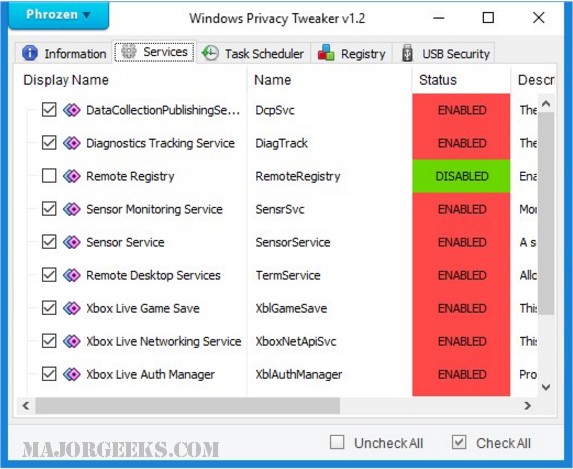Click the horizontal scrollbar right arrow
Image resolution: width=573 pixels, height=469 pixels.
[527, 405]
